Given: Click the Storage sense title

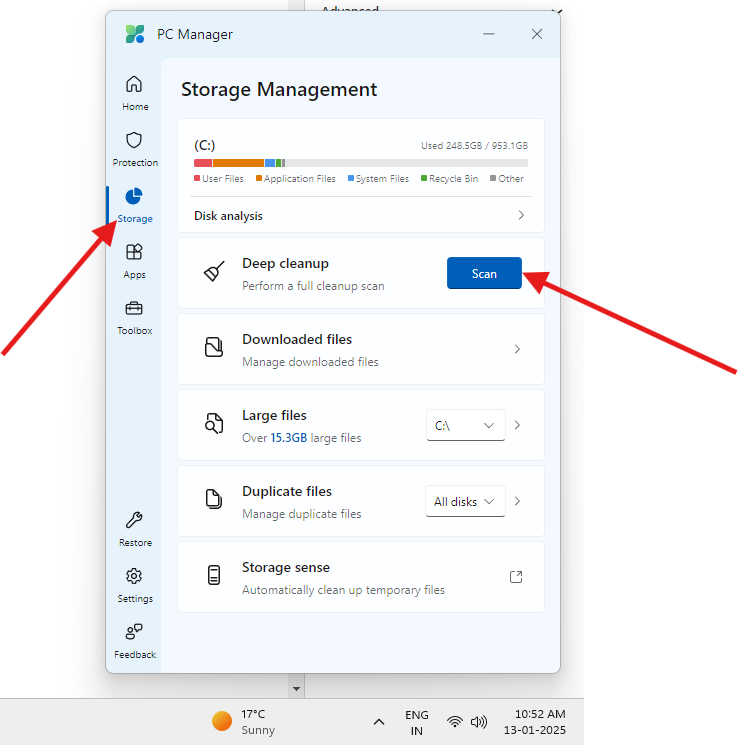Looking at the screenshot, I should tap(286, 567).
